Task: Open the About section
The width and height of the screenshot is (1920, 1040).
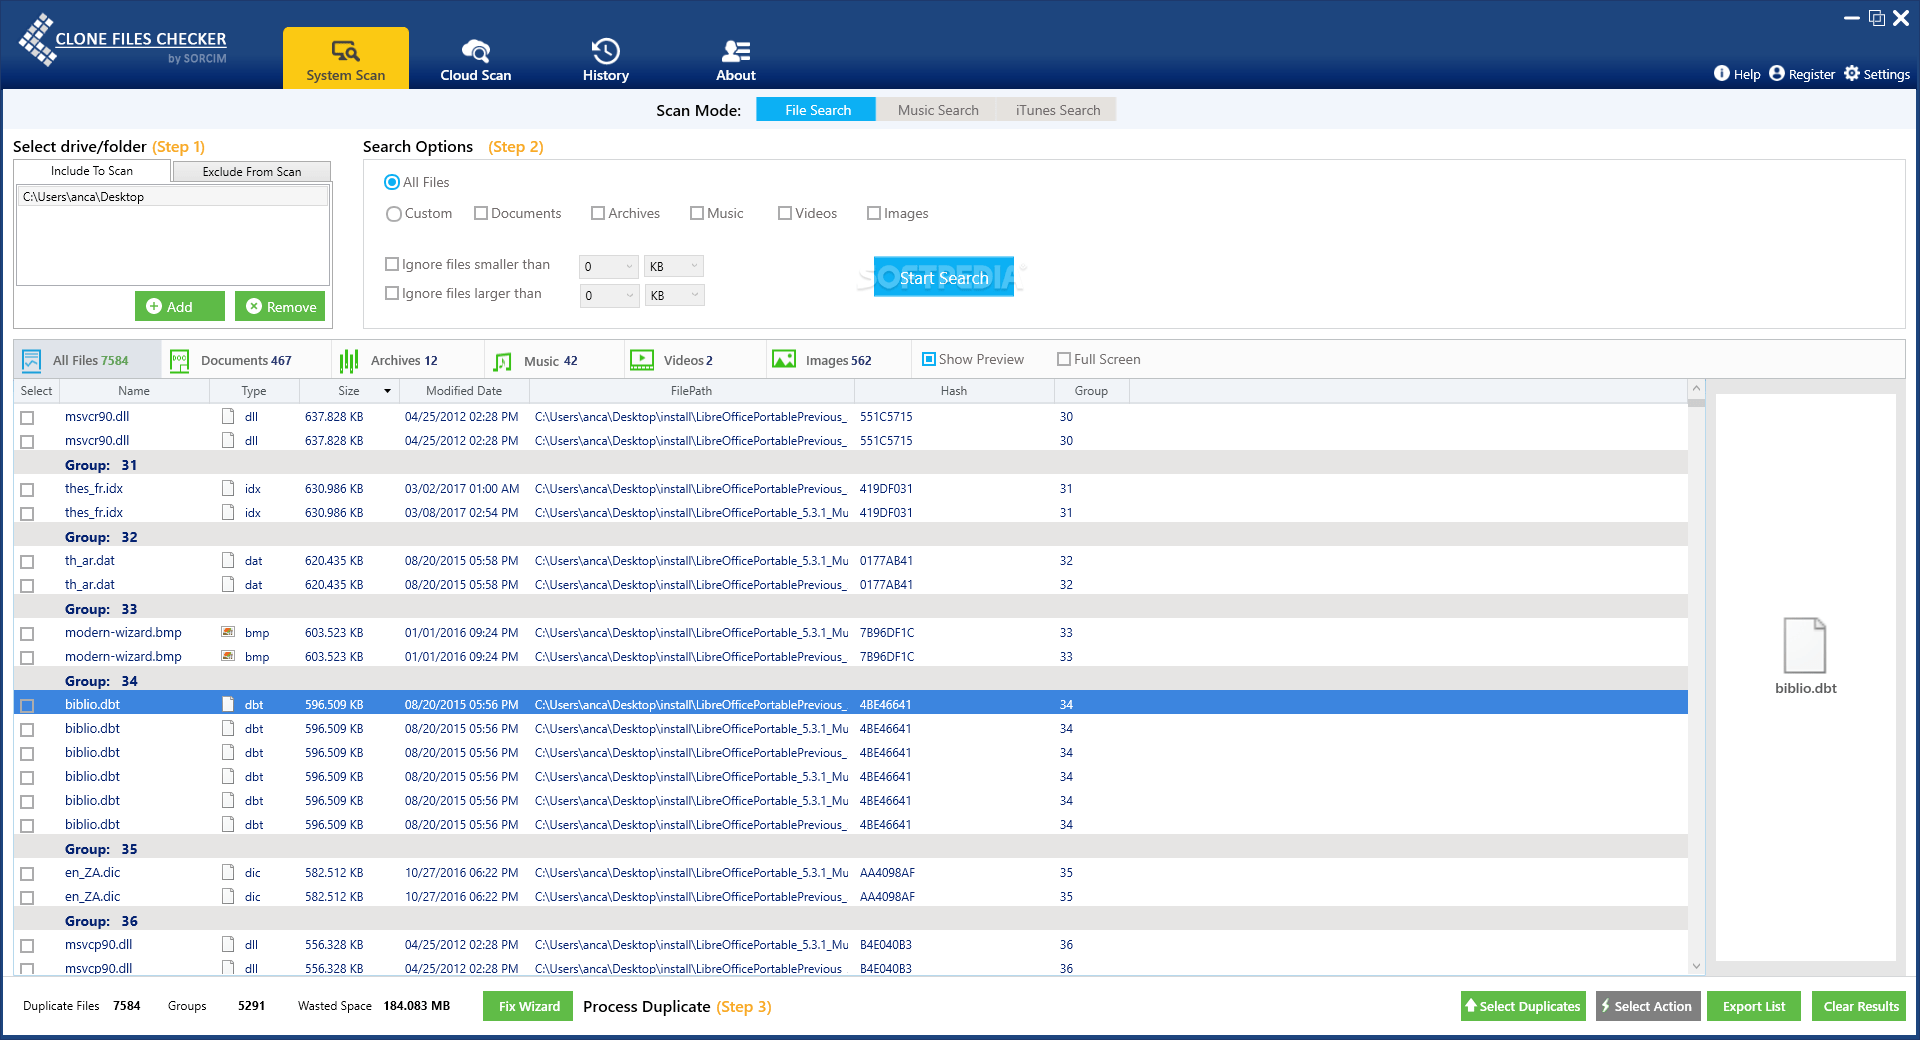Action: pos(735,58)
